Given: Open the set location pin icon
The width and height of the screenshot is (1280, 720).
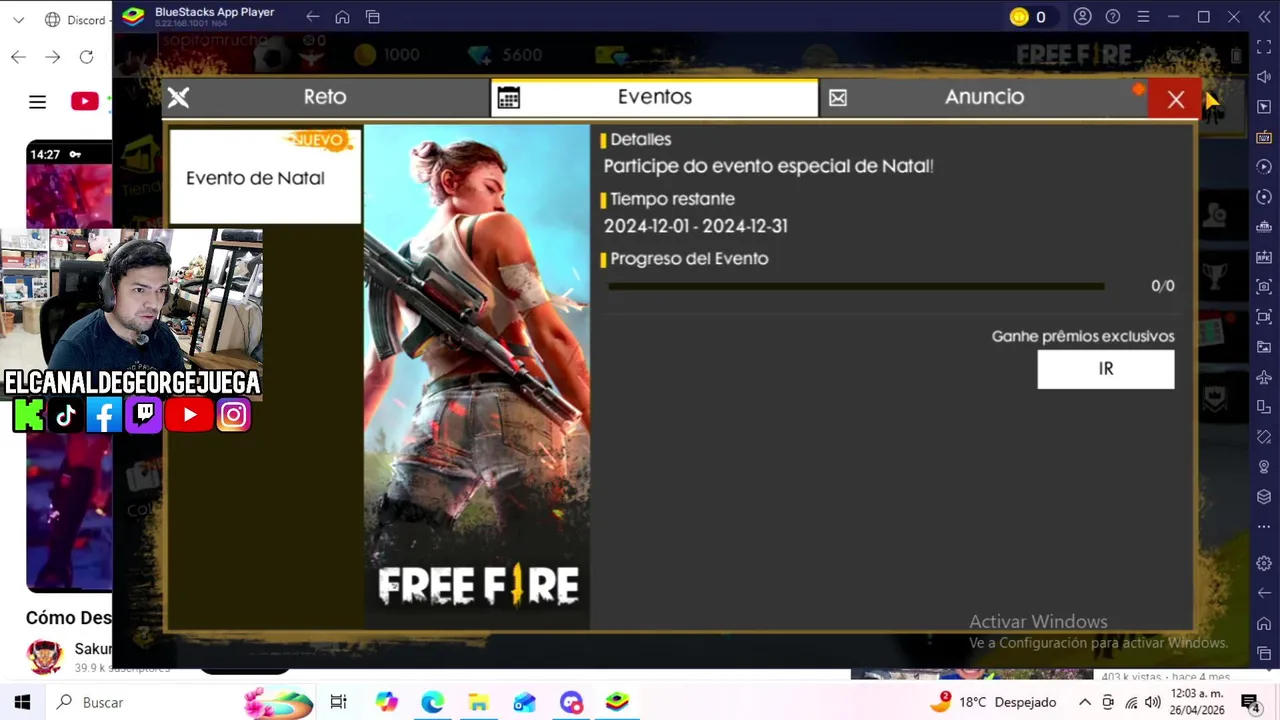Looking at the screenshot, I should click(1264, 467).
